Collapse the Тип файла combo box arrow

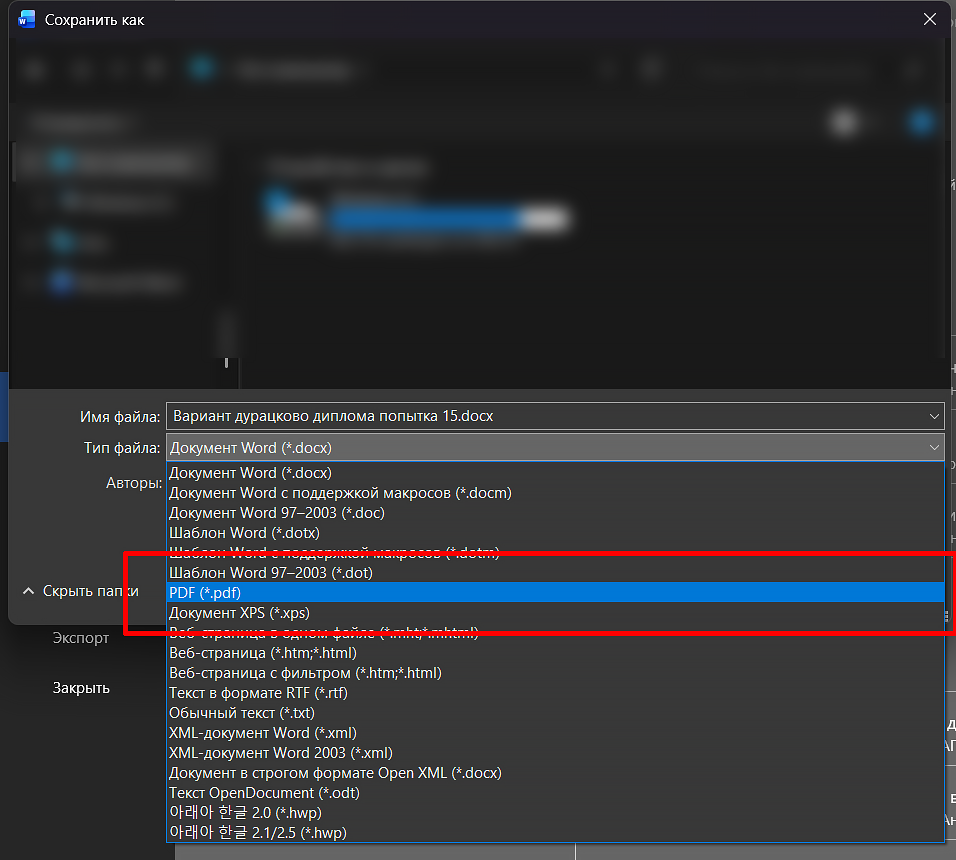click(x=934, y=447)
